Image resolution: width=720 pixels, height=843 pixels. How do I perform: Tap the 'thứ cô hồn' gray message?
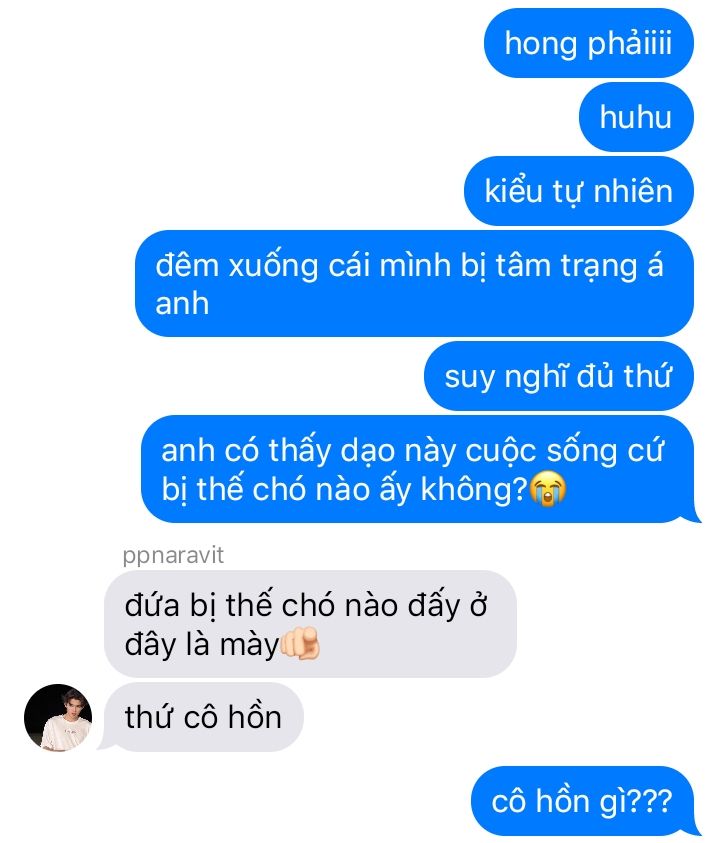coord(203,717)
